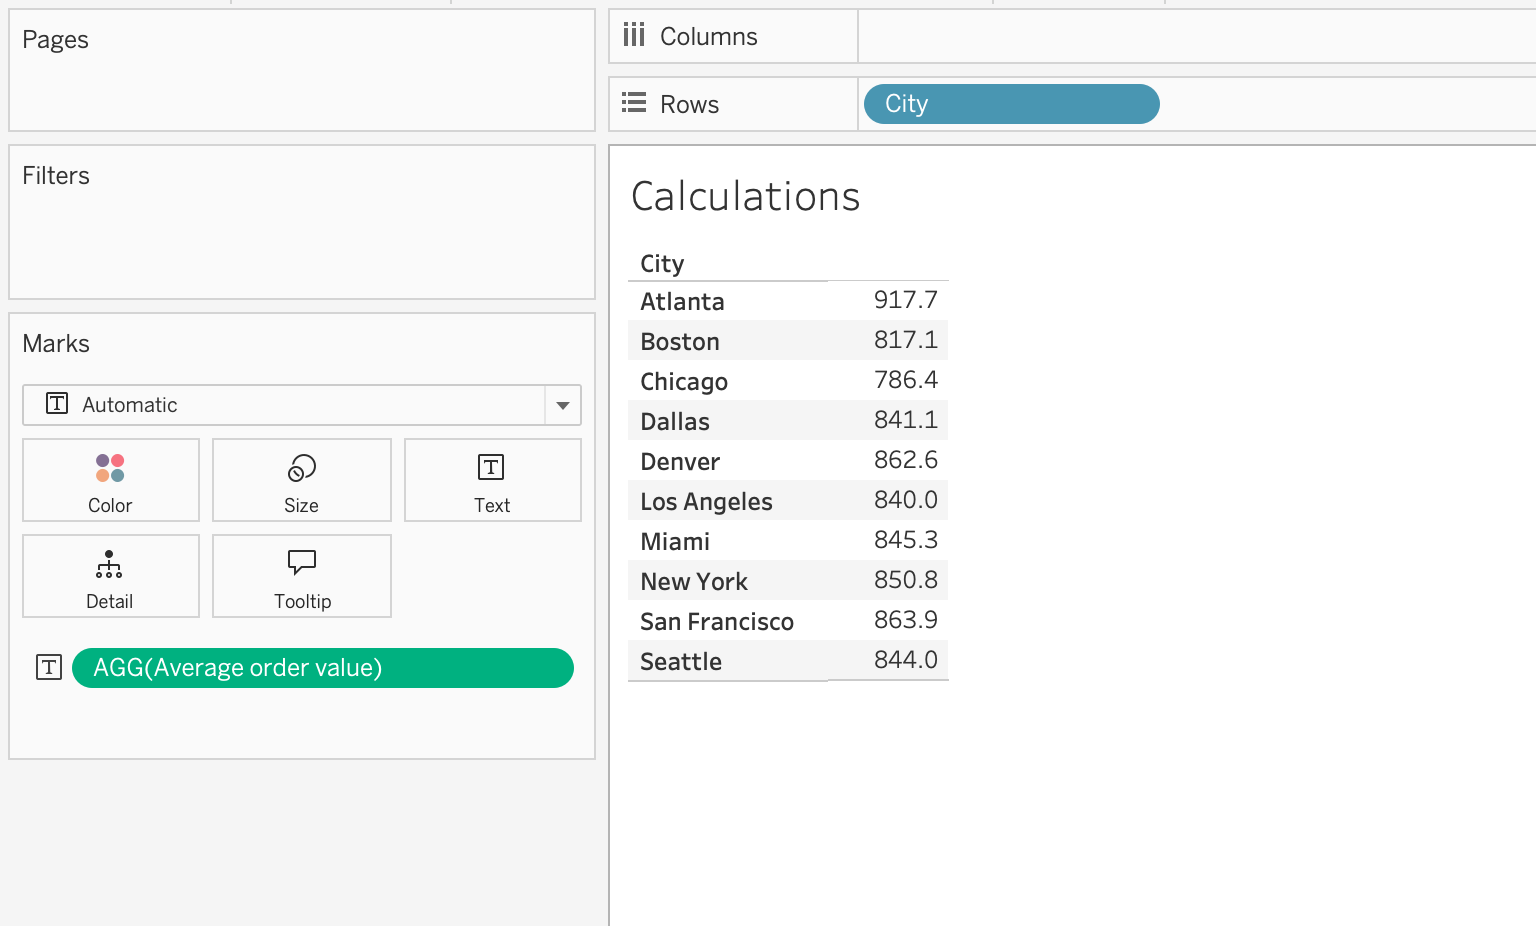
Task: Click the text icon beside AGG pill
Action: [x=49, y=668]
